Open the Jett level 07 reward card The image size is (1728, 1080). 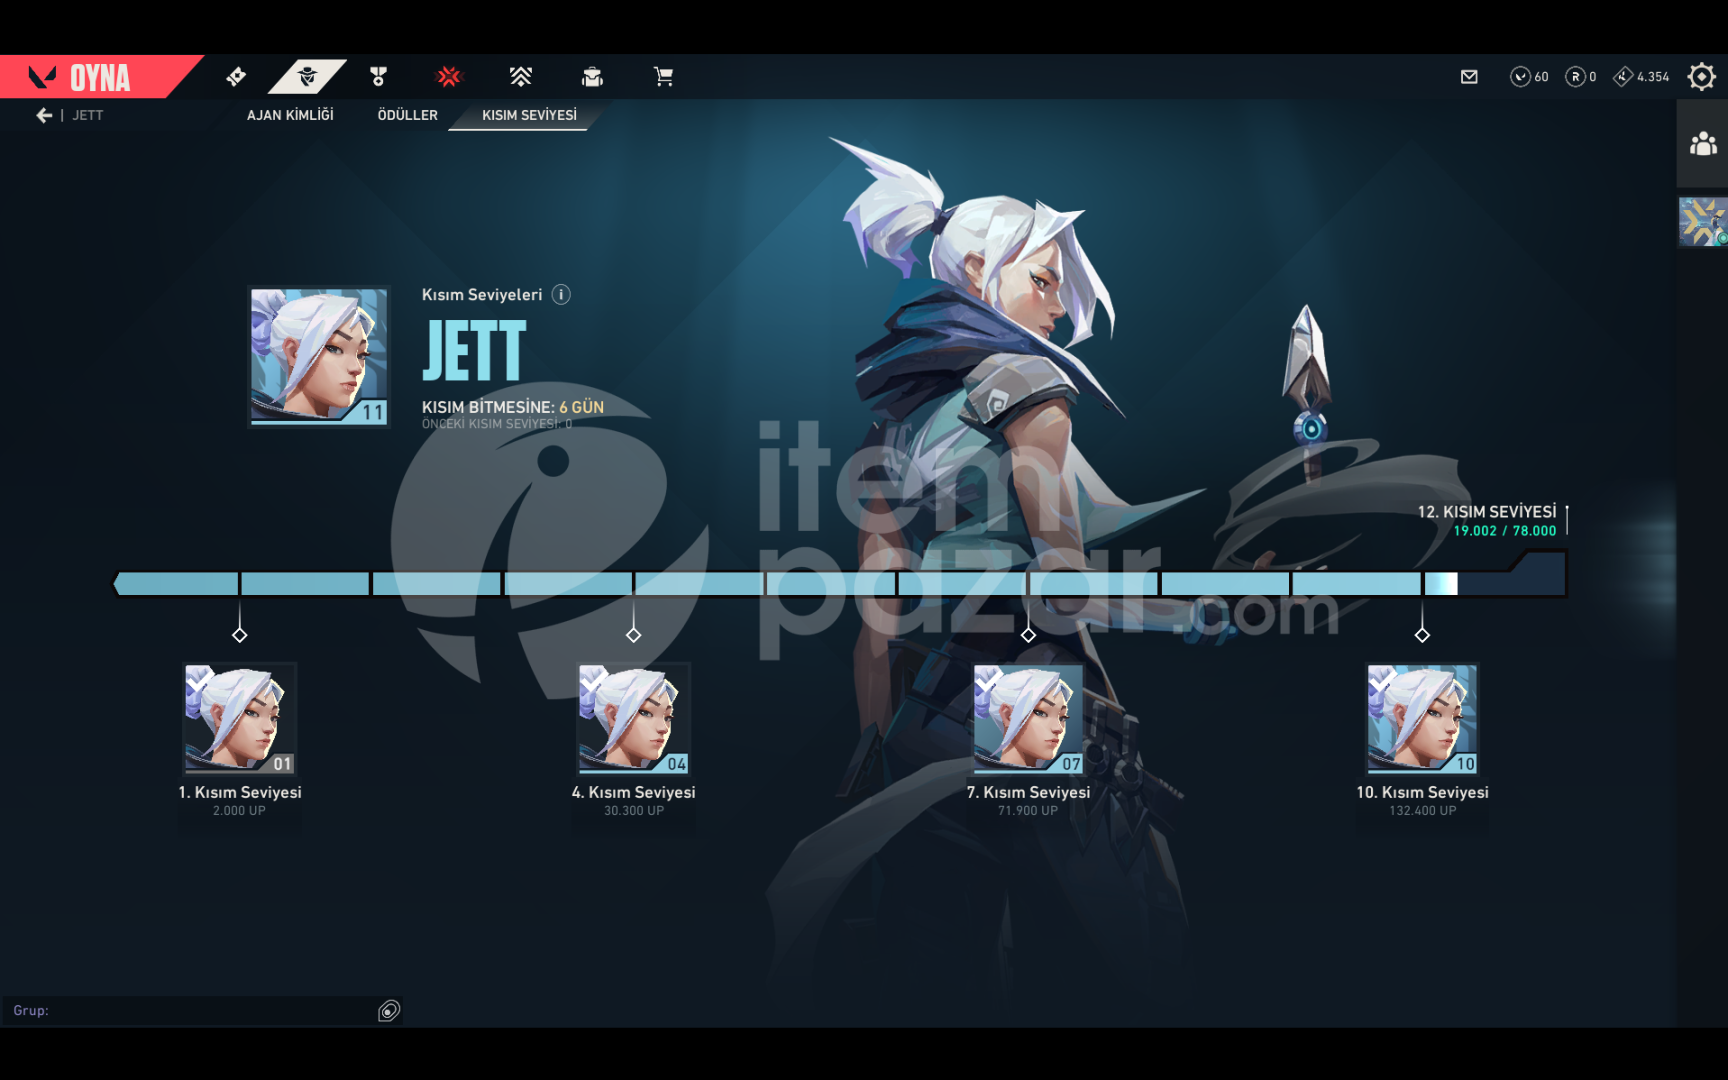click(1028, 719)
